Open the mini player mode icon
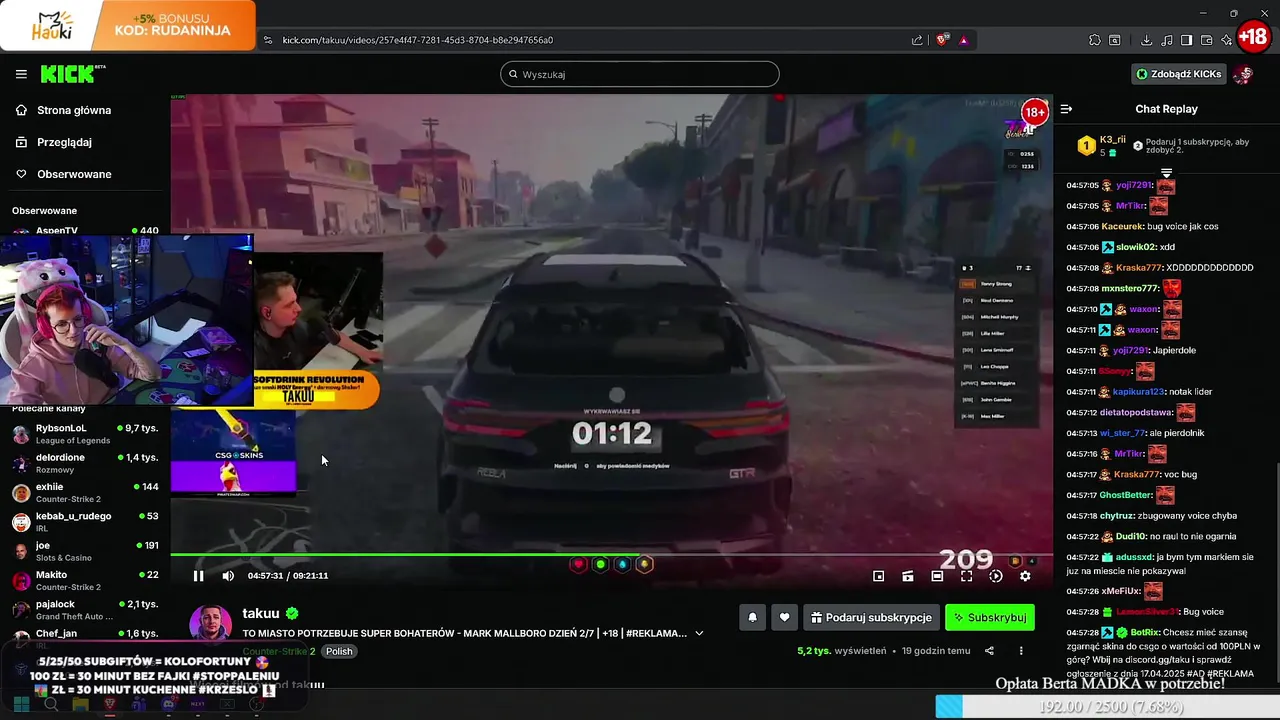1280x720 pixels. pyautogui.click(x=878, y=576)
